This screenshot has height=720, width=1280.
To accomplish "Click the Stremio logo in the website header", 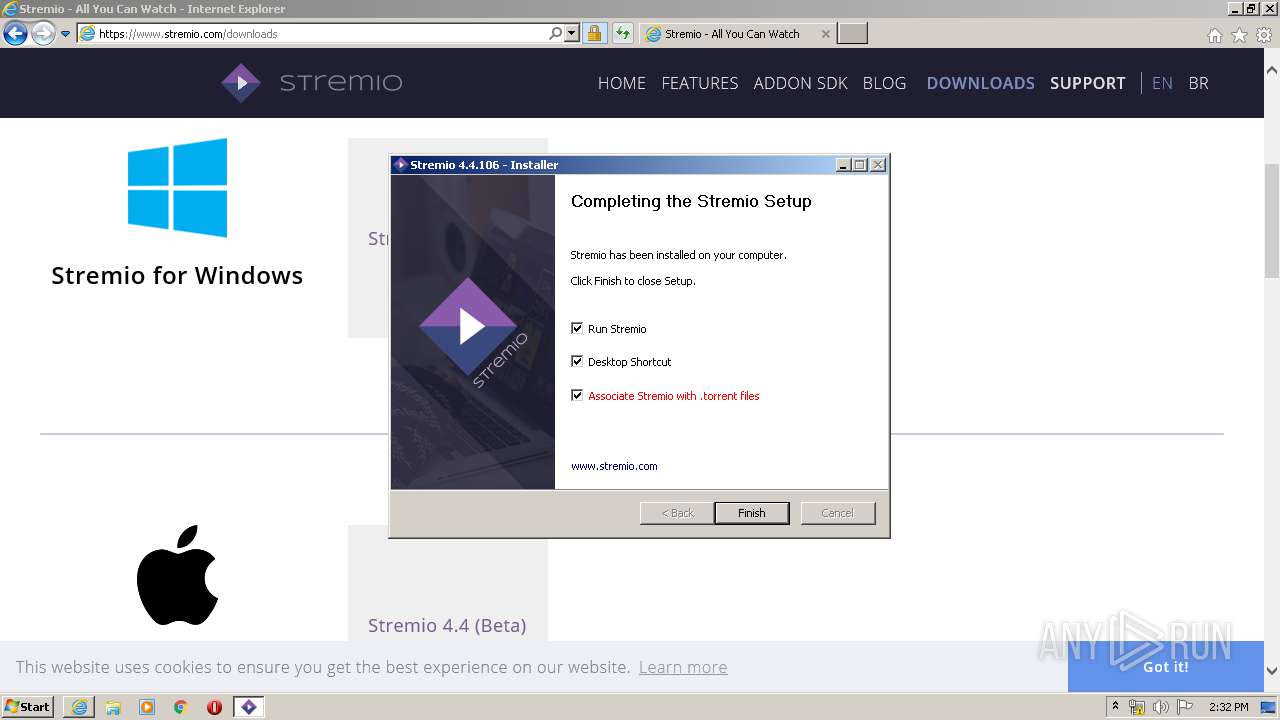I will point(311,83).
